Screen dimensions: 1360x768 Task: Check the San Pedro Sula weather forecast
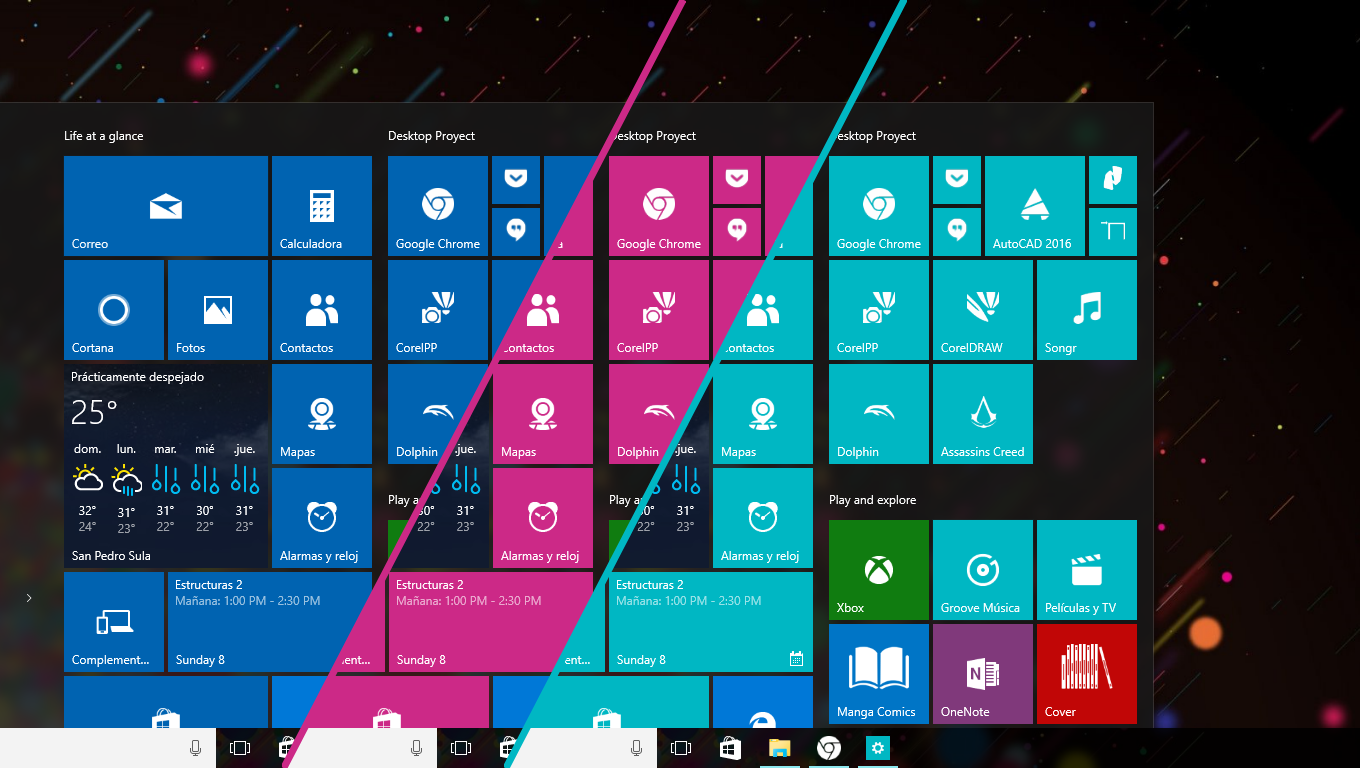pos(165,465)
